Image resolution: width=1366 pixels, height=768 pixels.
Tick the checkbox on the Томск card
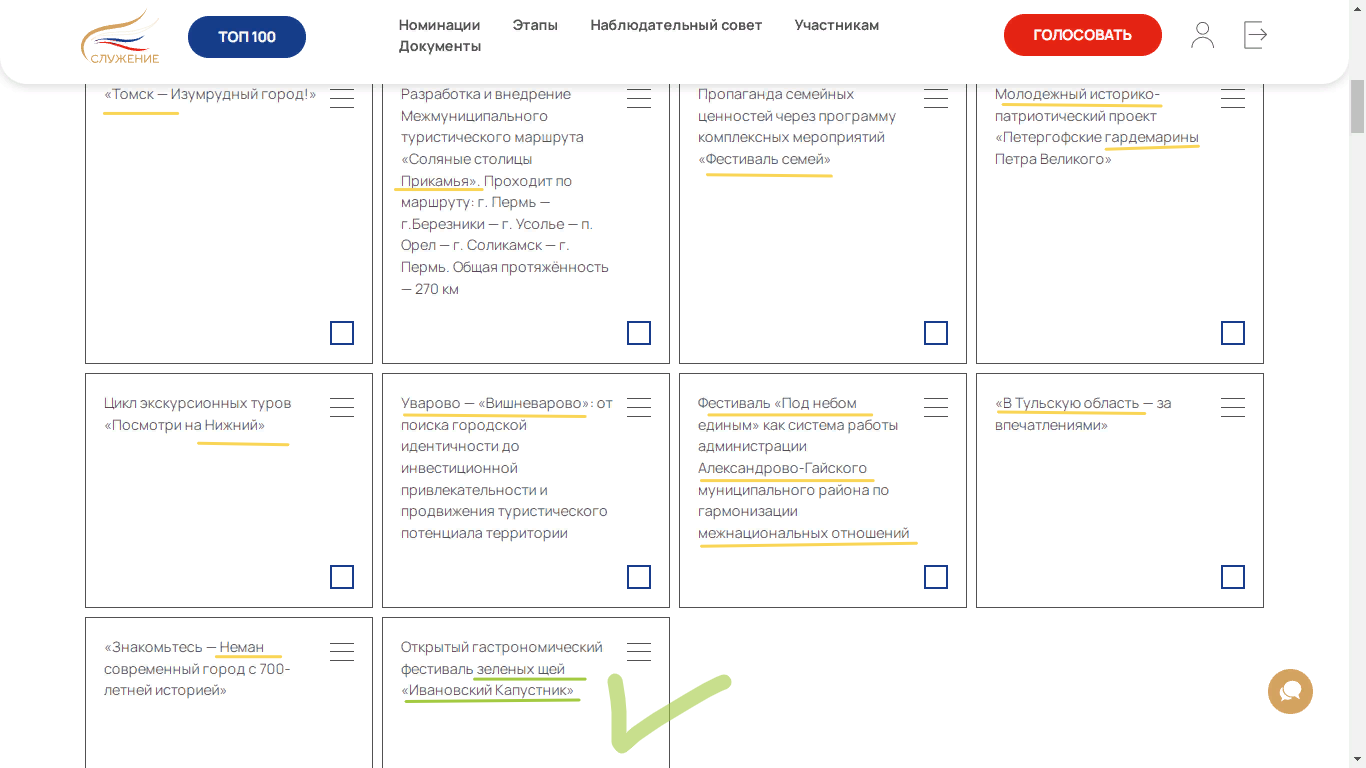[342, 333]
